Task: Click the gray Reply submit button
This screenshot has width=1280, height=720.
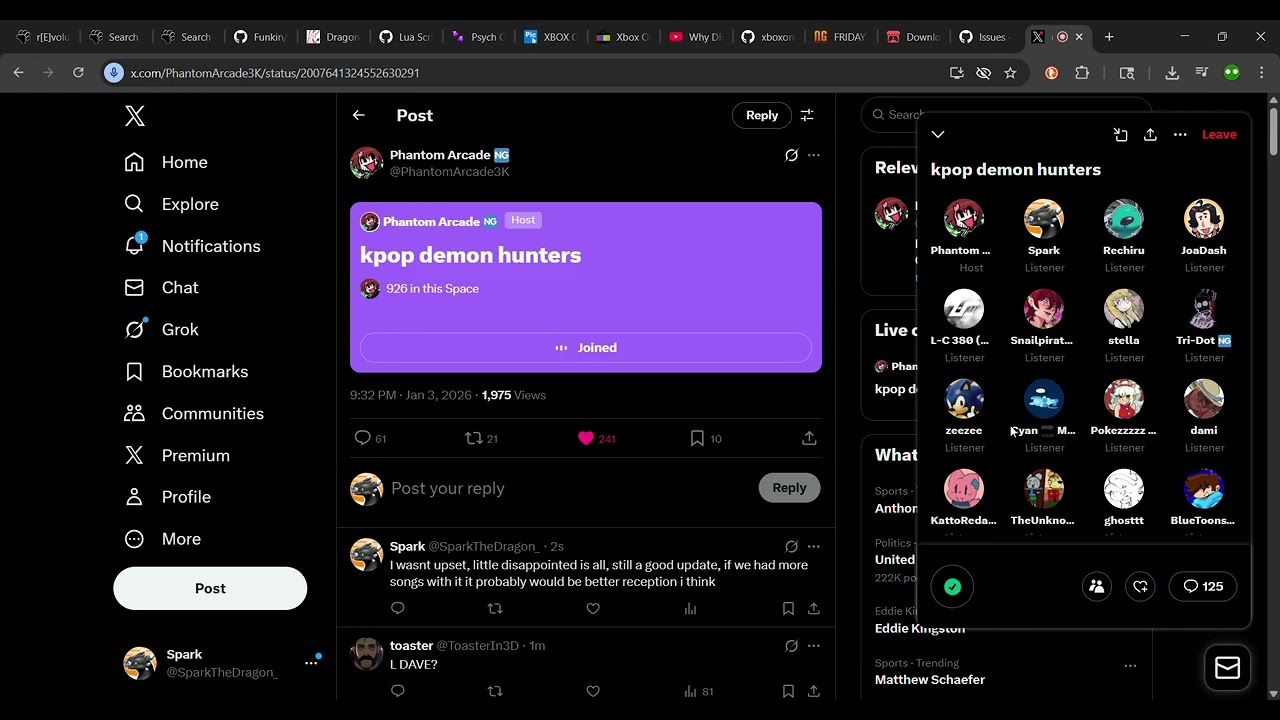Action: 789,488
